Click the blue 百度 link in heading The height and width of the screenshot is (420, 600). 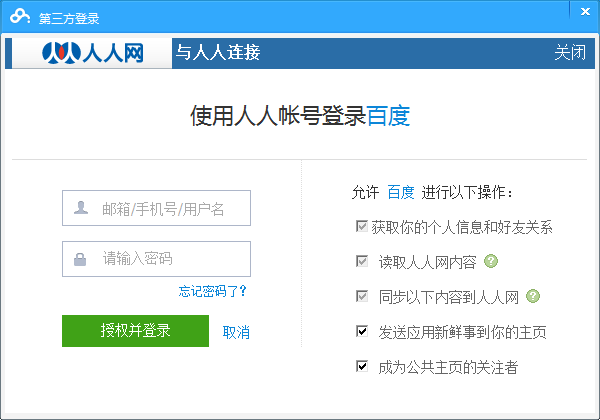[x=388, y=116]
